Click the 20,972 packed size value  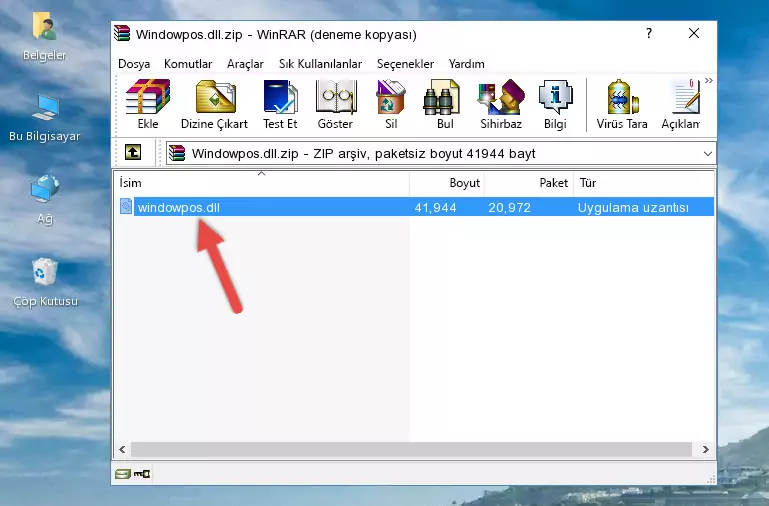coord(509,207)
